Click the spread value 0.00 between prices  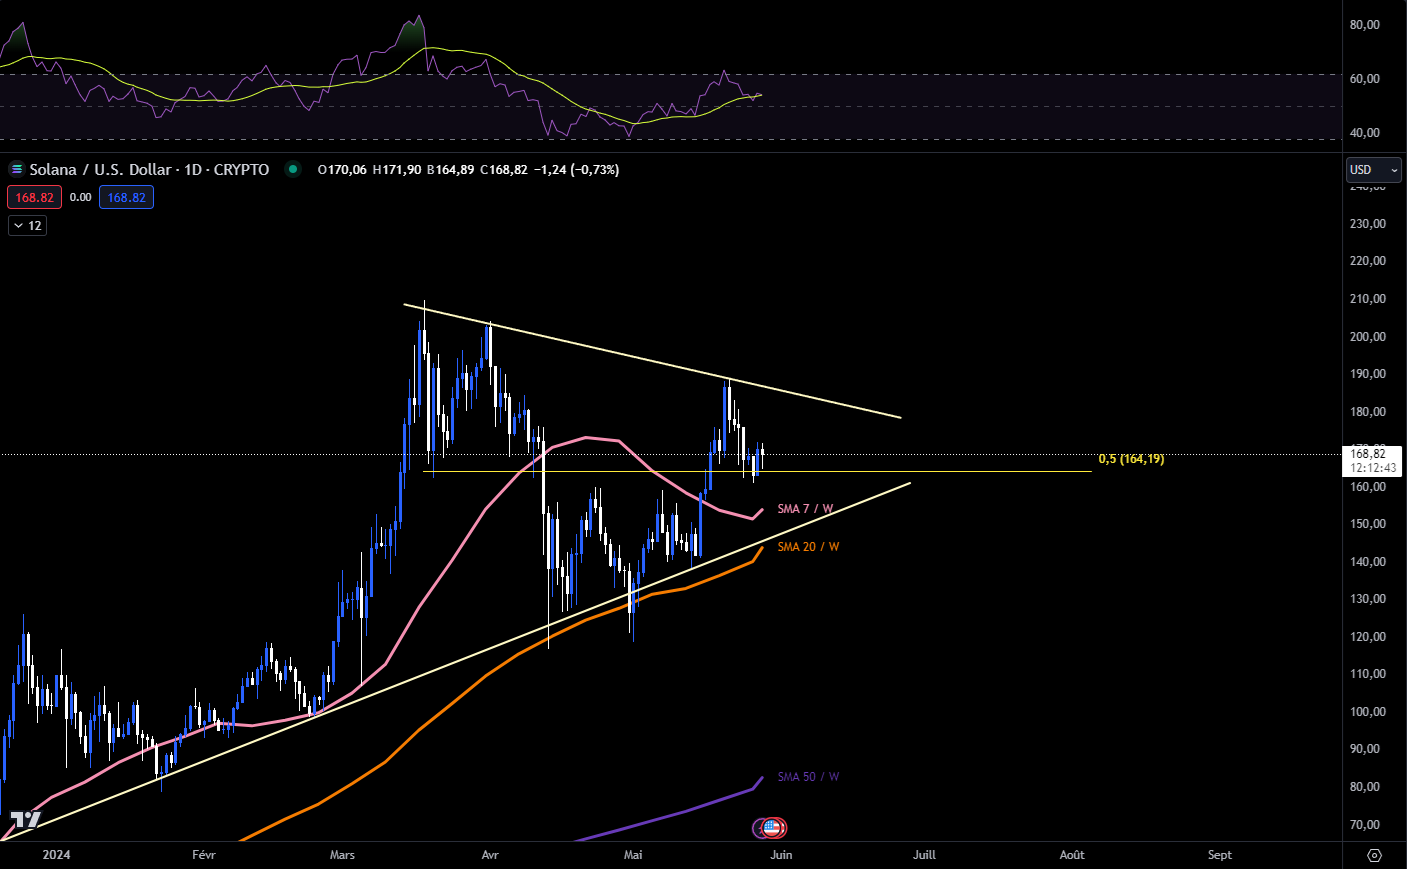(81, 198)
